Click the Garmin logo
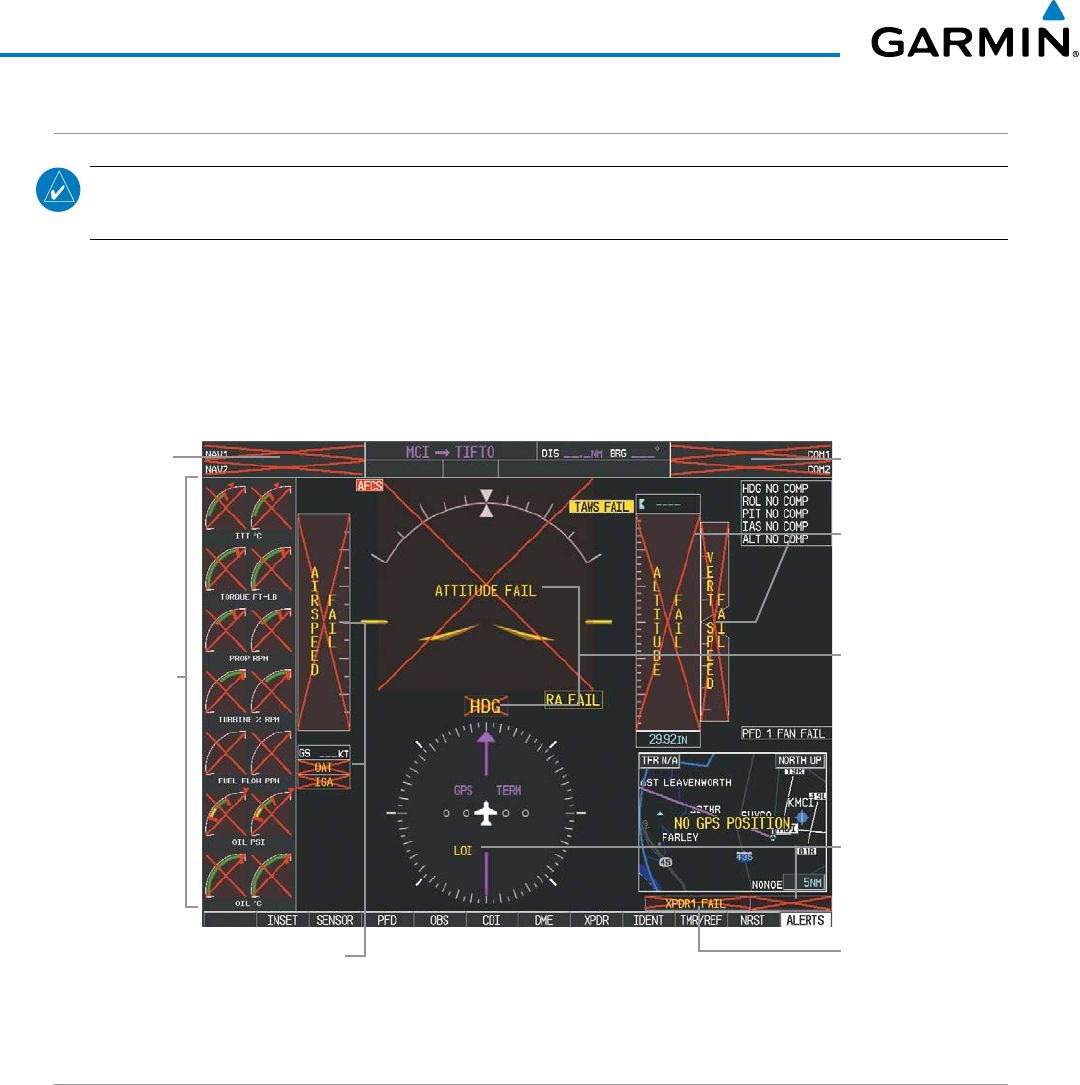 [974, 30]
